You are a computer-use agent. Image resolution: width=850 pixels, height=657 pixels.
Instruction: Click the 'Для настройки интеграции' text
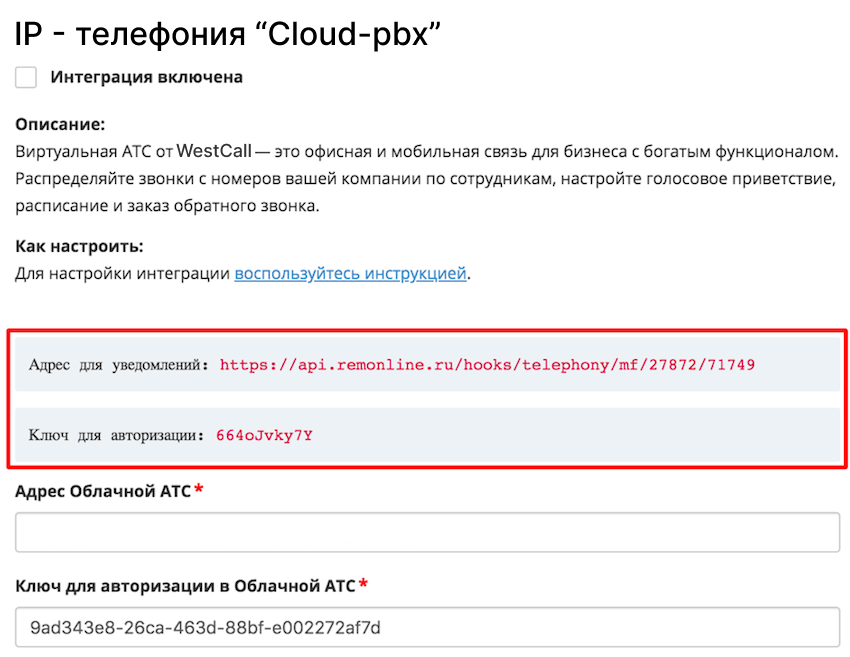[x=123, y=273]
